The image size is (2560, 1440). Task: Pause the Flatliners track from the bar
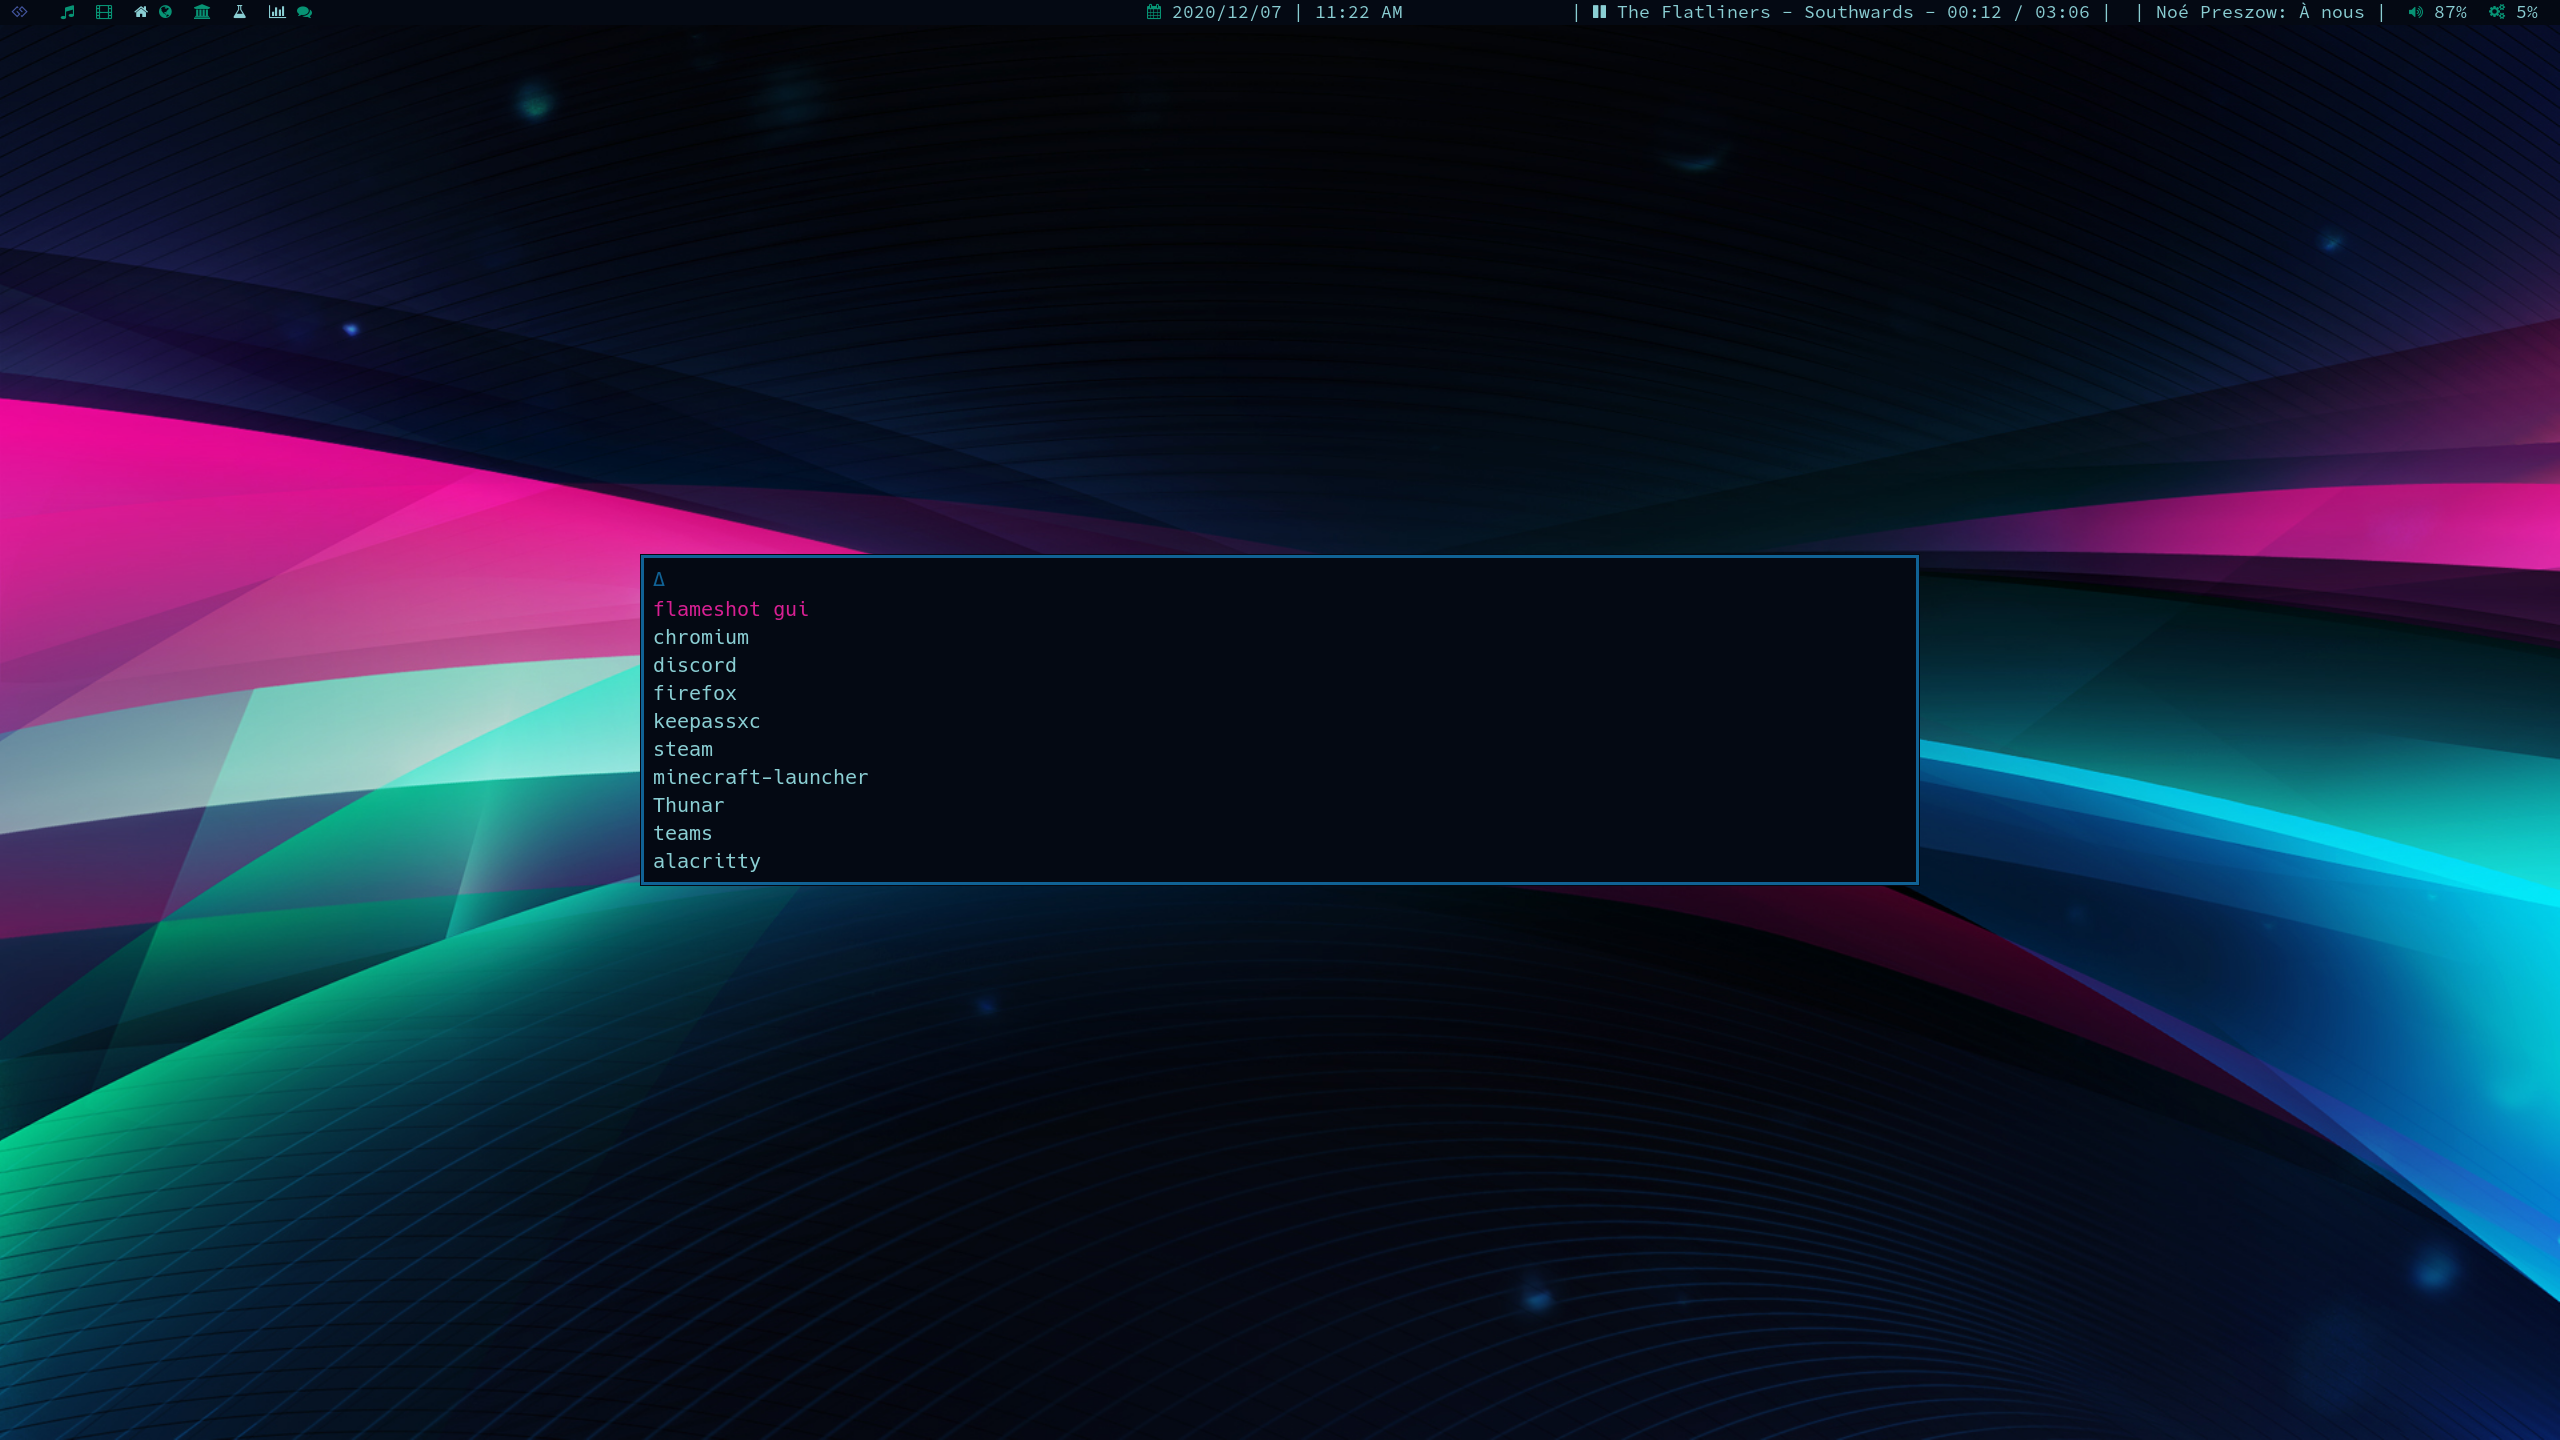(1599, 12)
